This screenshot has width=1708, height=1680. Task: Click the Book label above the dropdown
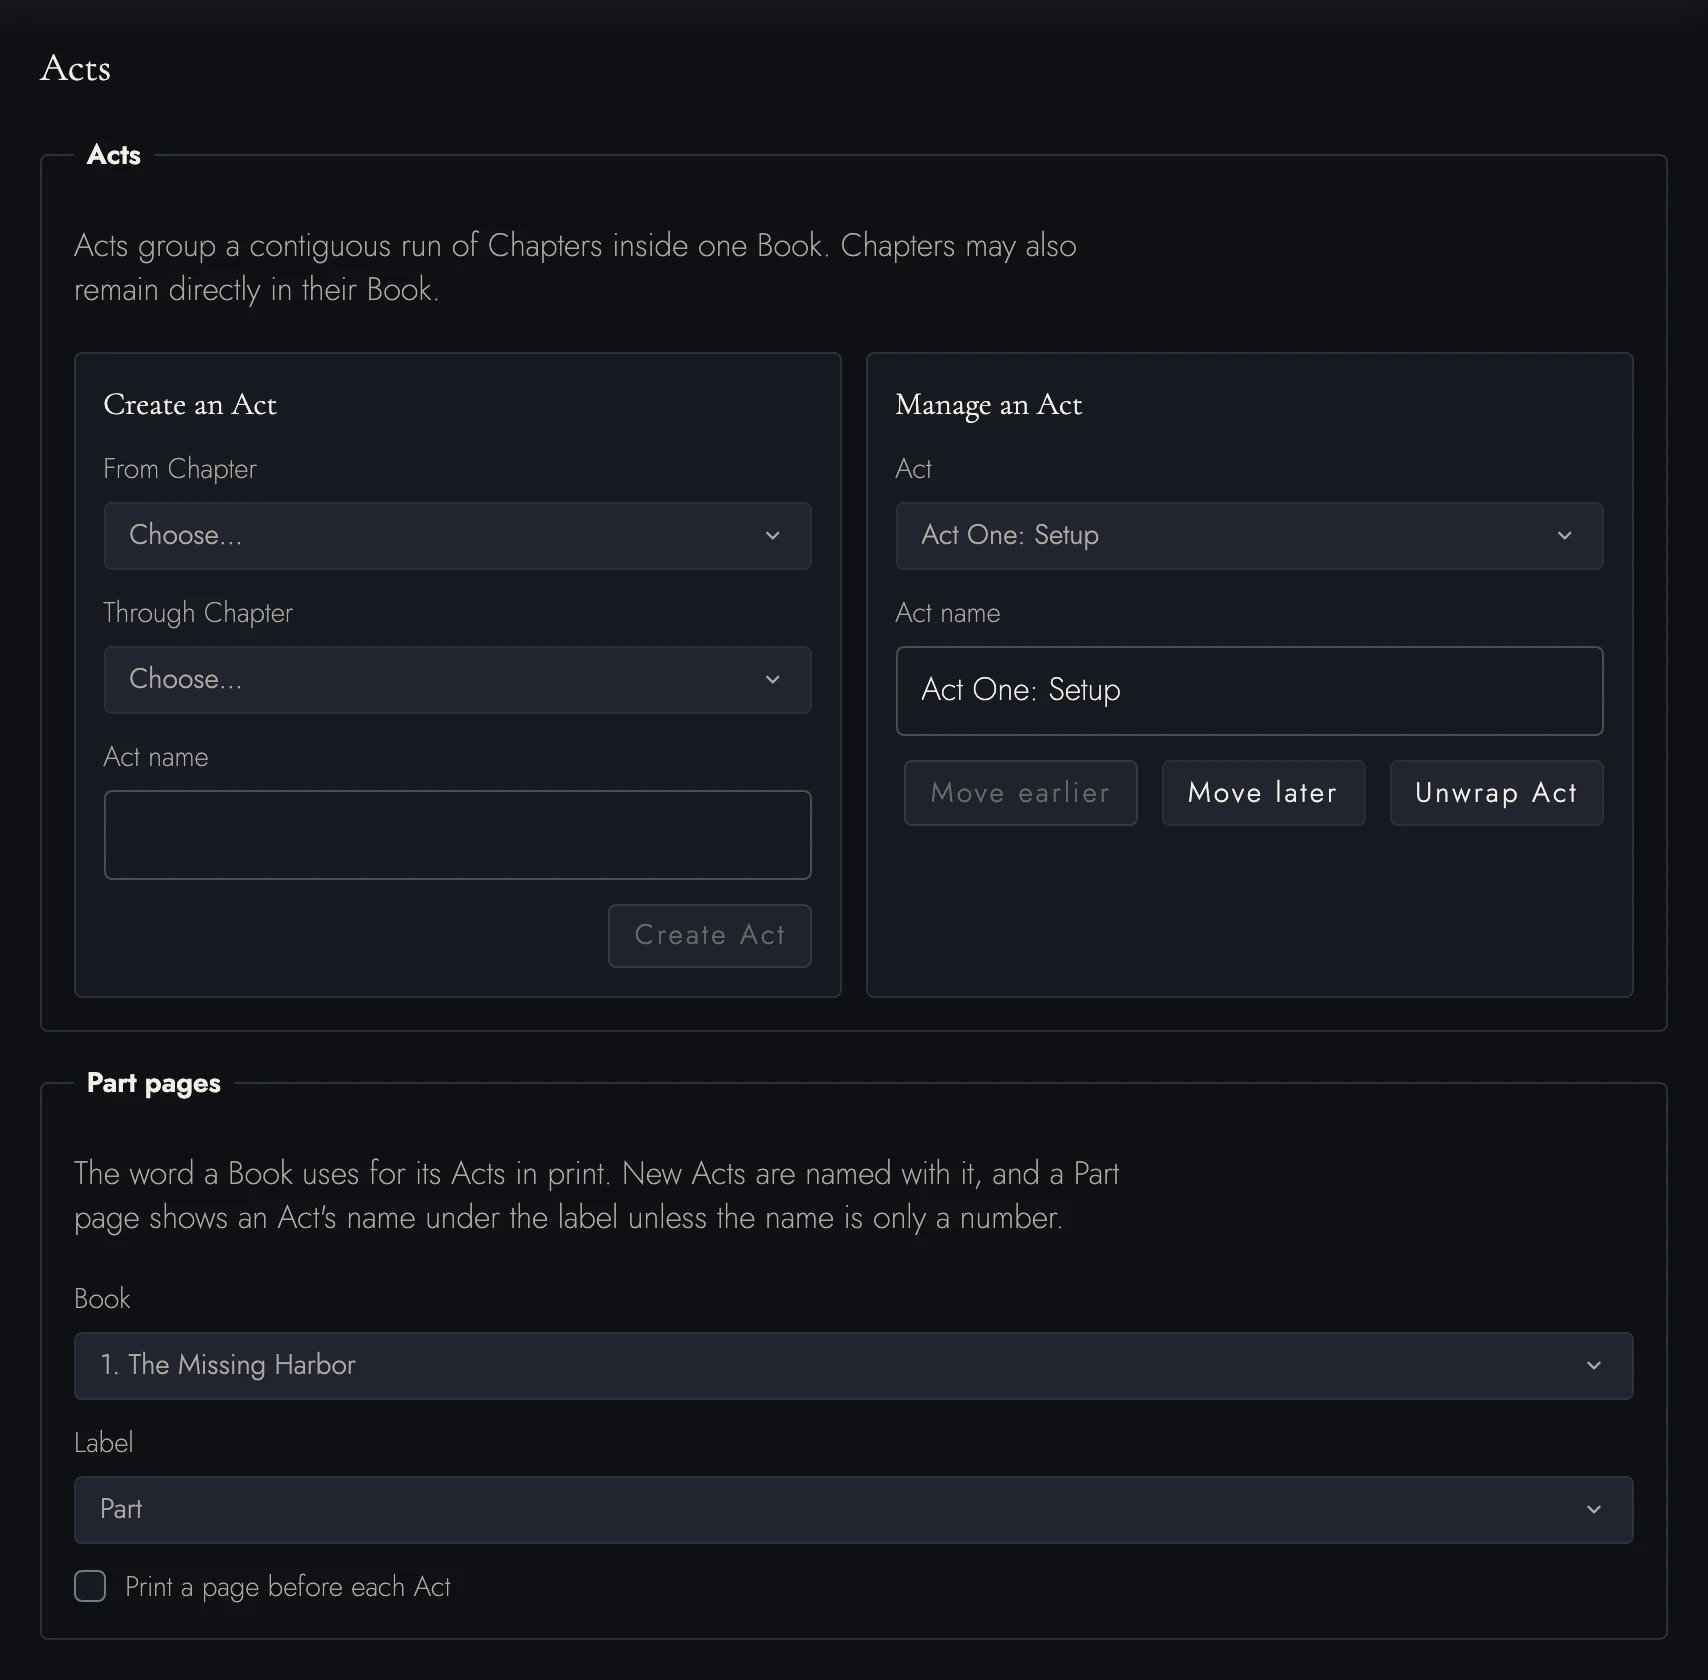102,1299
